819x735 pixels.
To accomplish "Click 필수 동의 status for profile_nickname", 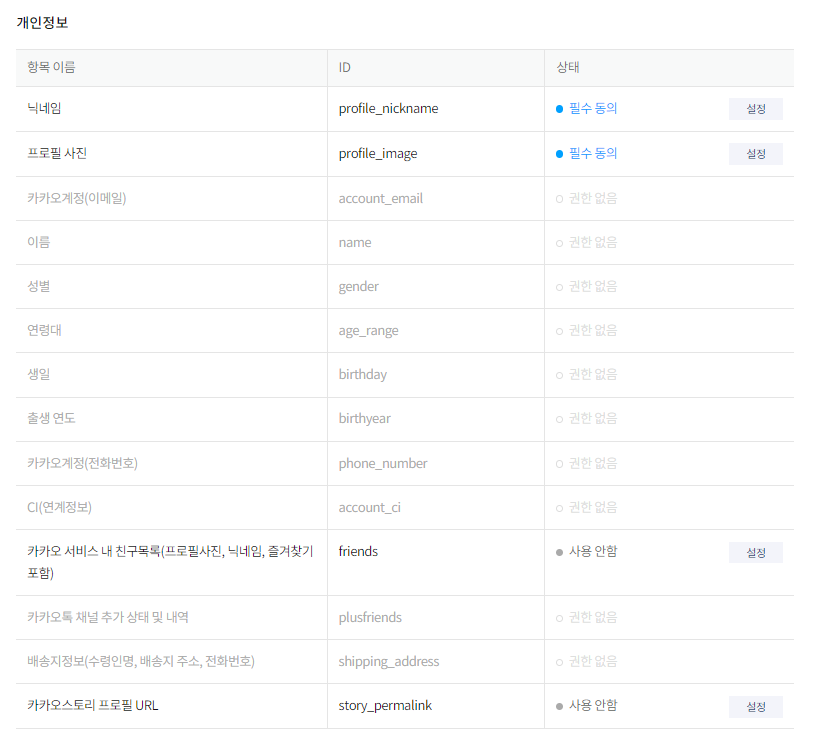I will tap(587, 108).
